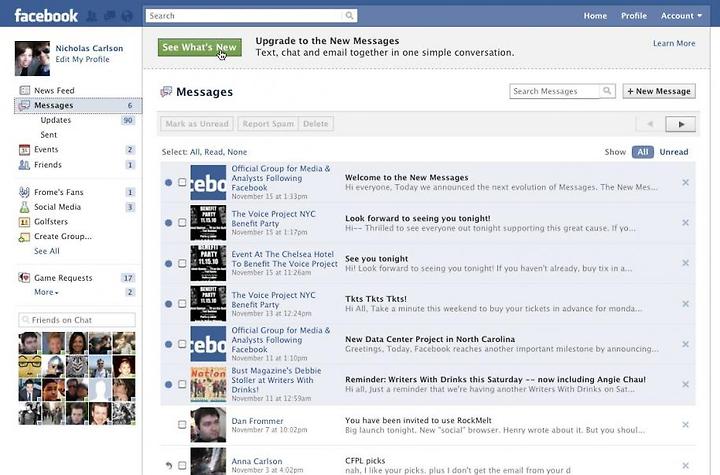
Task: Click the Mark as Unread button
Action: click(197, 124)
